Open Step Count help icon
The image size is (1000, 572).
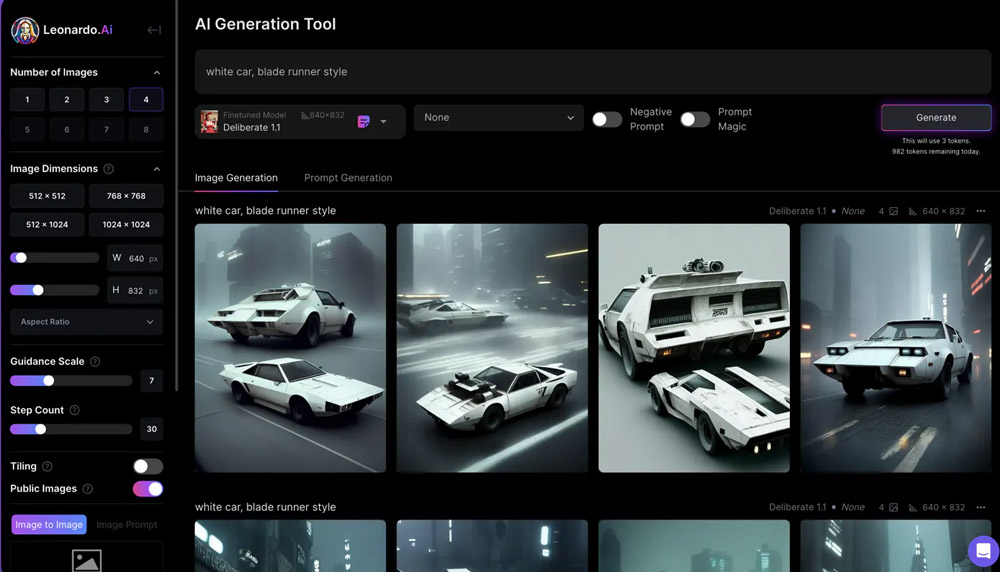click(75, 410)
